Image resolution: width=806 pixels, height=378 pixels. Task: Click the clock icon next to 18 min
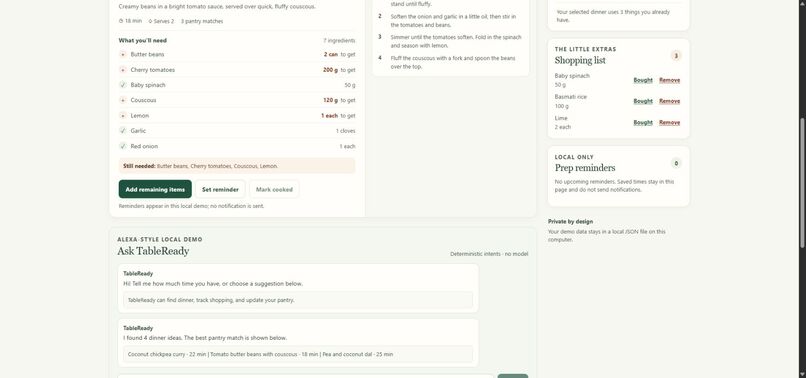(121, 21)
